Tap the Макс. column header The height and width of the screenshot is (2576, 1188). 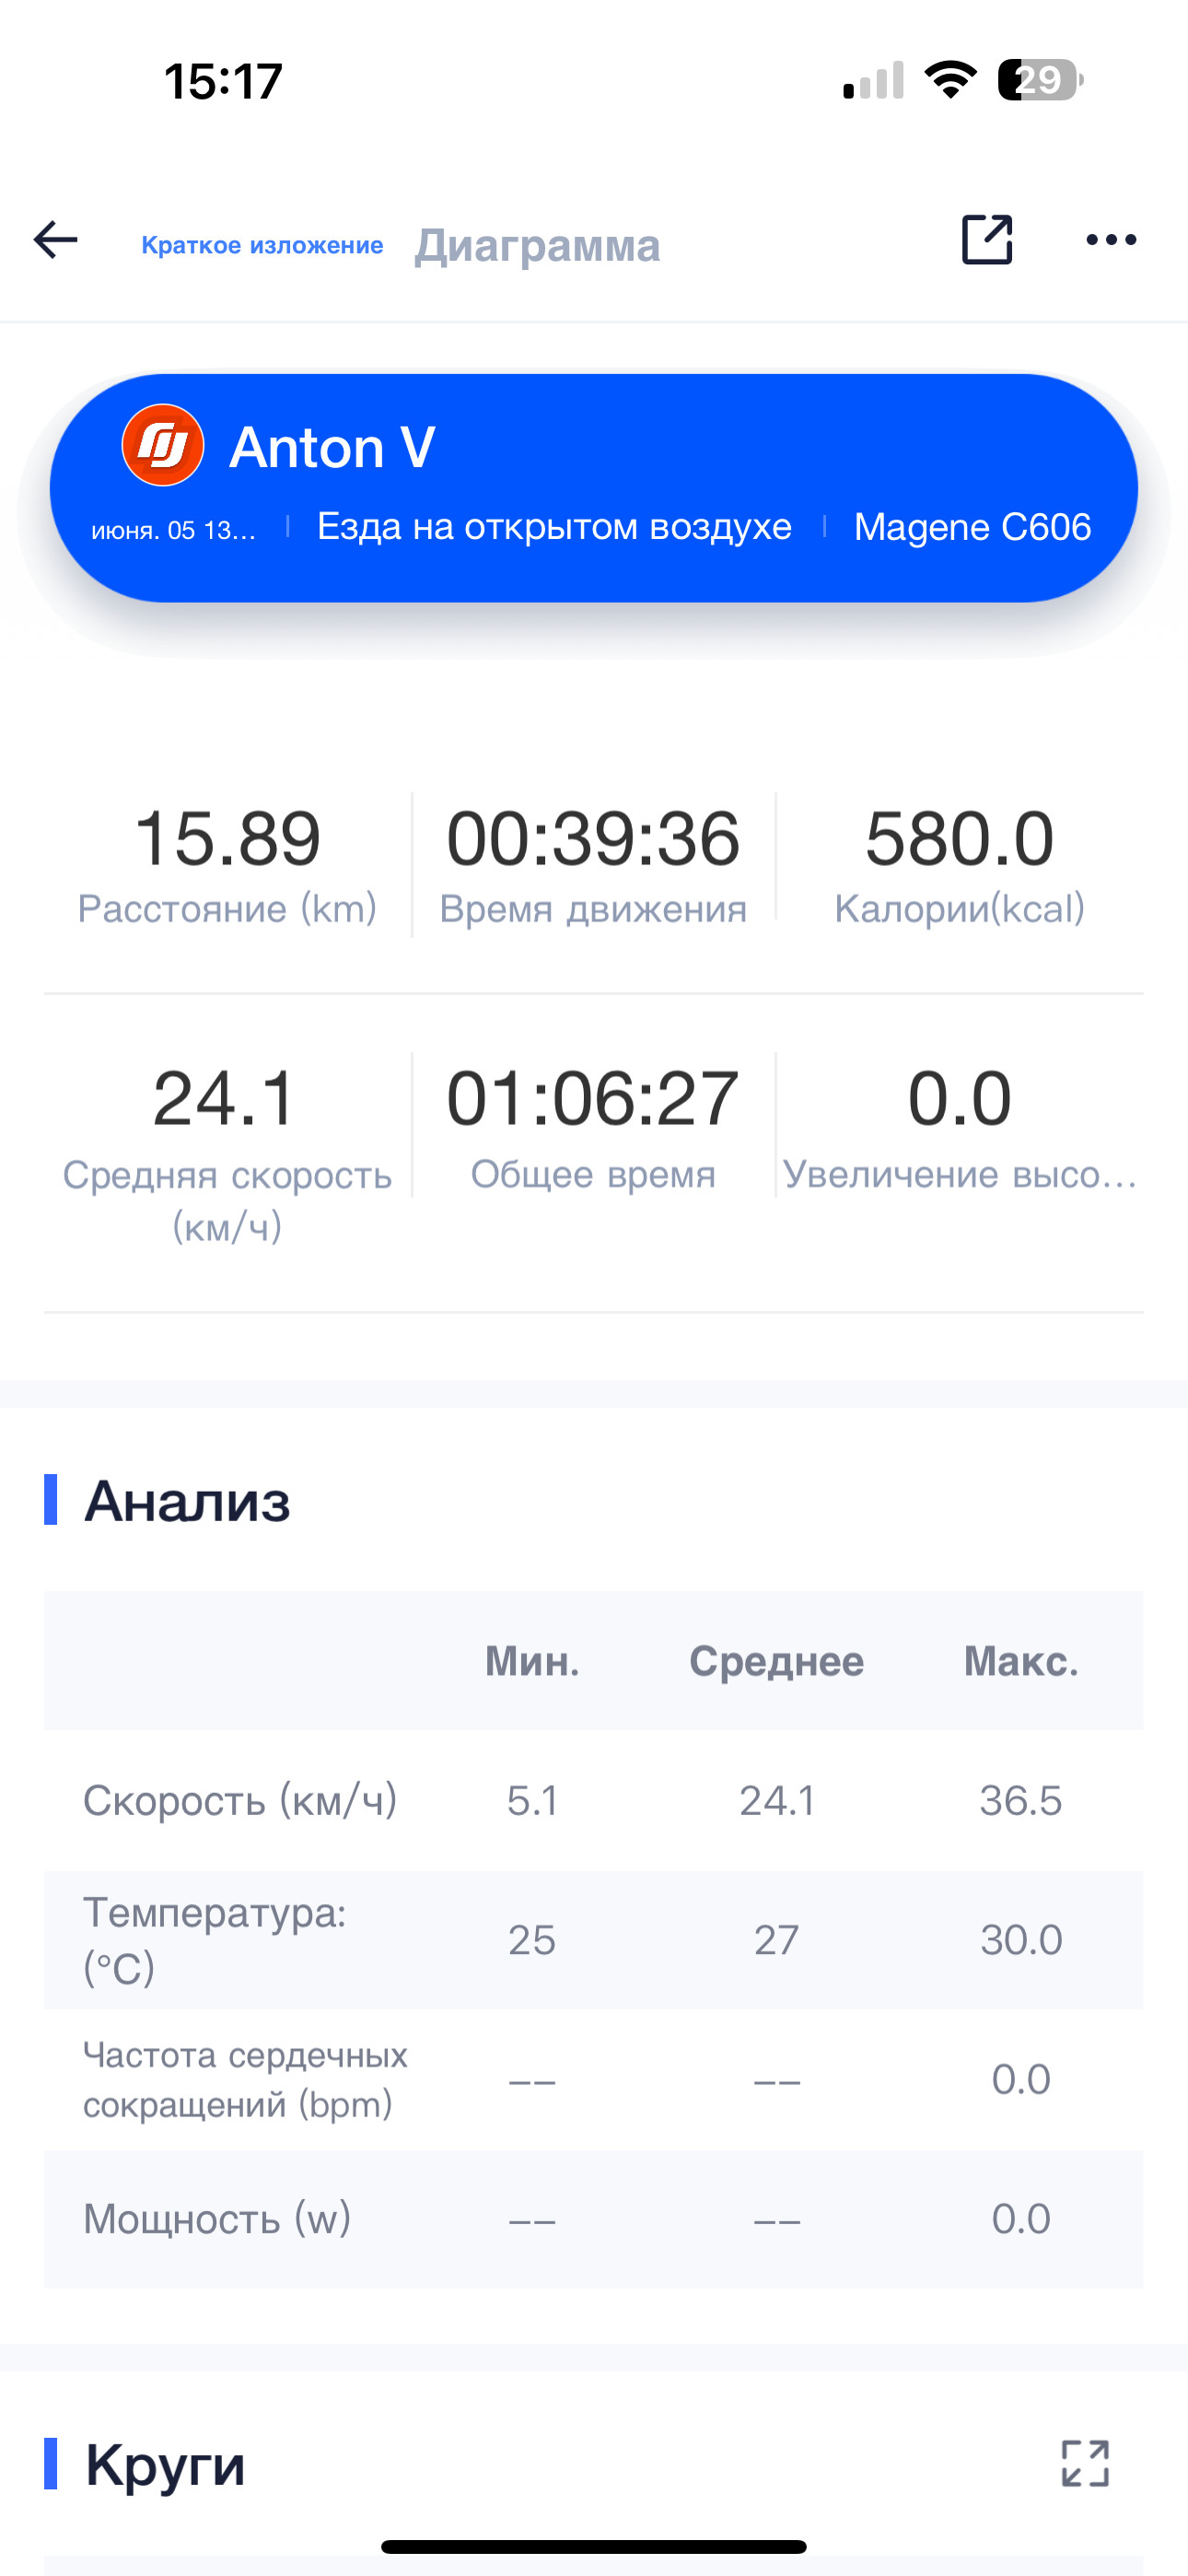point(1021,1661)
